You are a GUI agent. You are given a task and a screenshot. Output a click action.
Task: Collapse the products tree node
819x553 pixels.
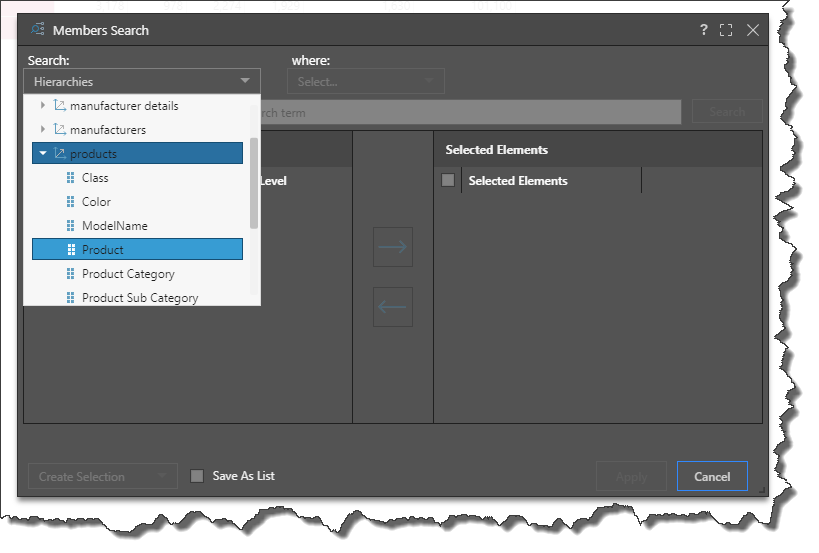click(x=42, y=154)
